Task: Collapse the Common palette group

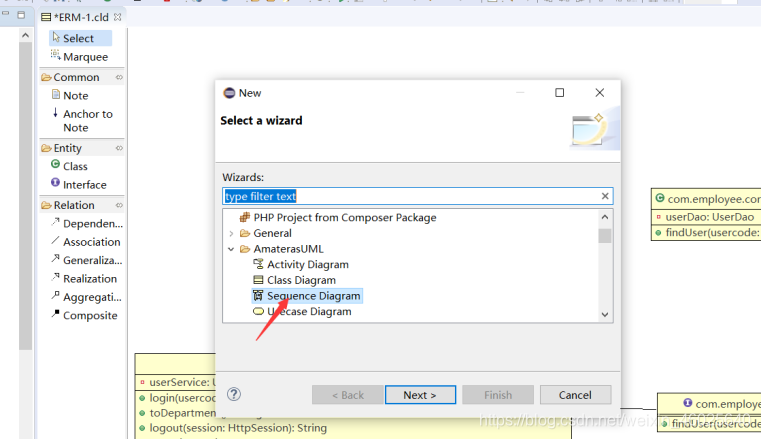Action: click(x=76, y=77)
